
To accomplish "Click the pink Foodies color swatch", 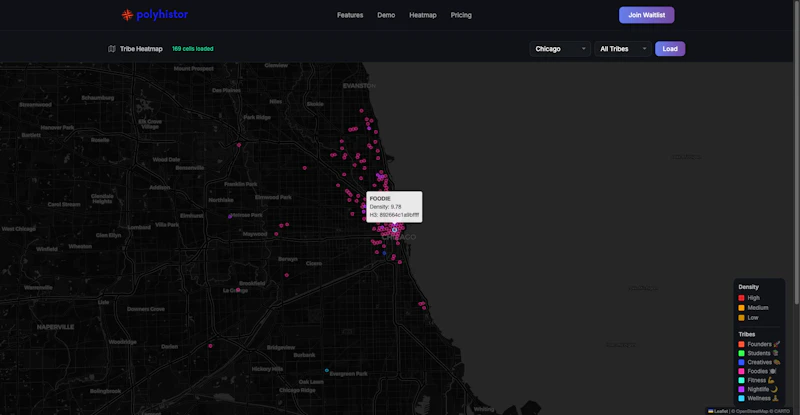I will [741, 371].
